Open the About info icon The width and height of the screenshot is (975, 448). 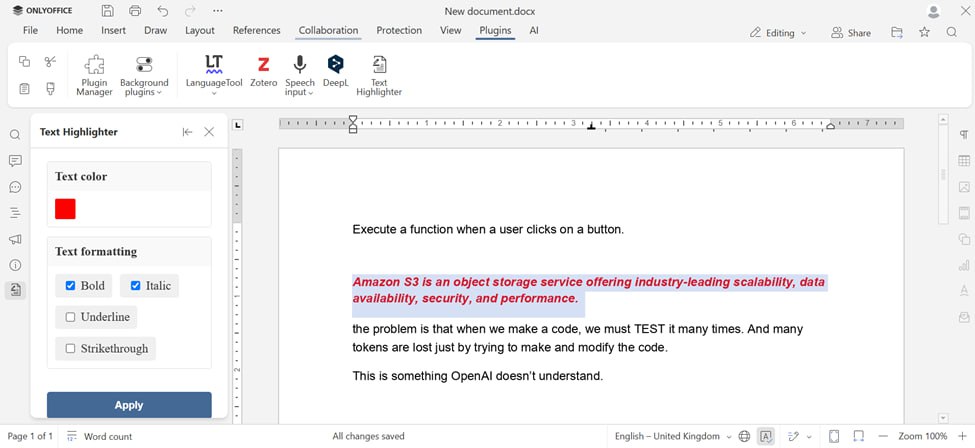16,265
